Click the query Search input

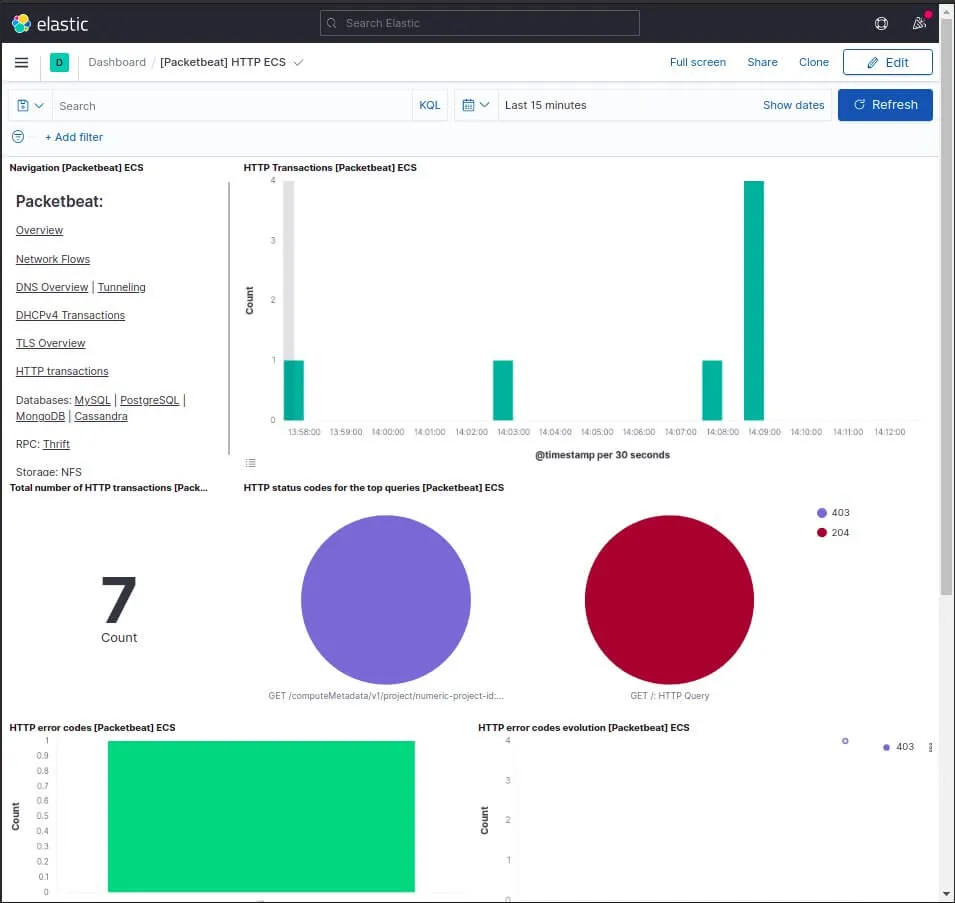coord(232,105)
